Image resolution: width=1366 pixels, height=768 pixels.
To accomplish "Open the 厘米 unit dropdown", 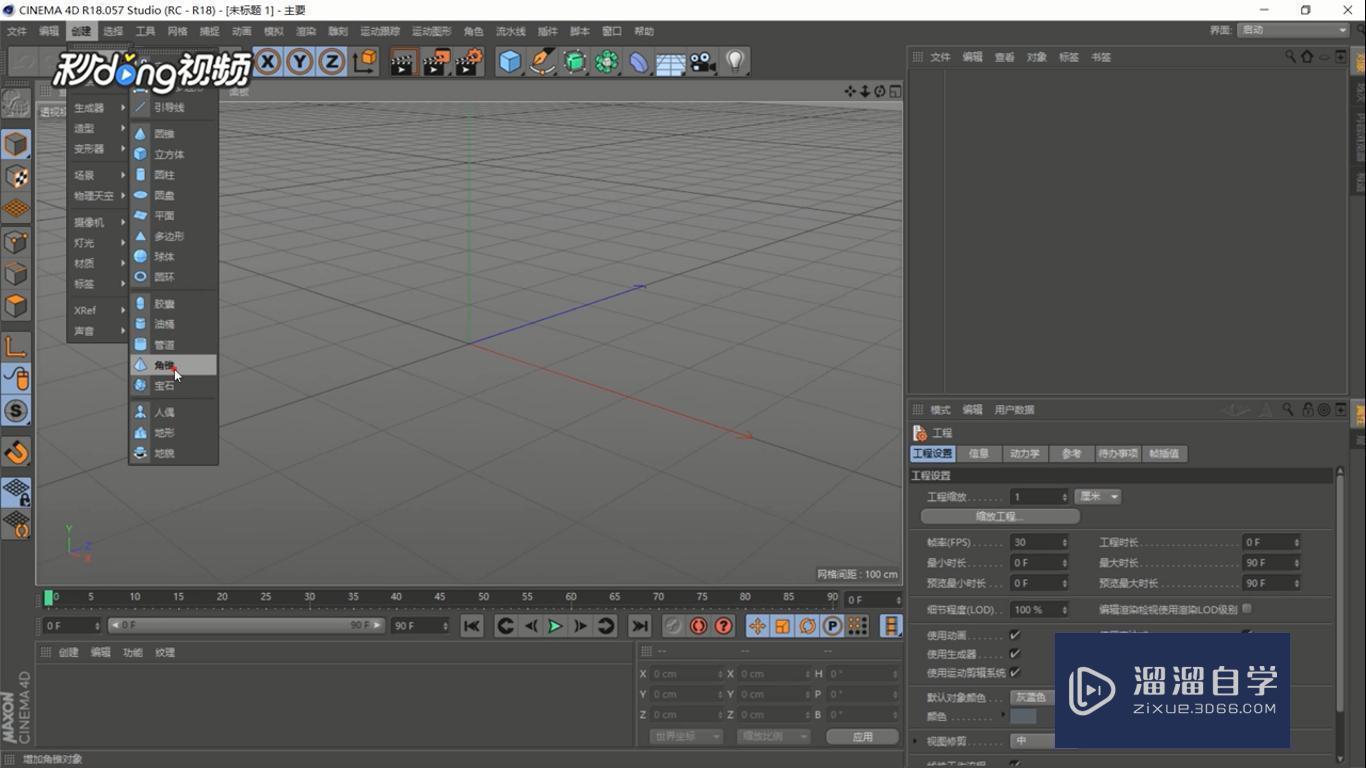I will (1098, 497).
